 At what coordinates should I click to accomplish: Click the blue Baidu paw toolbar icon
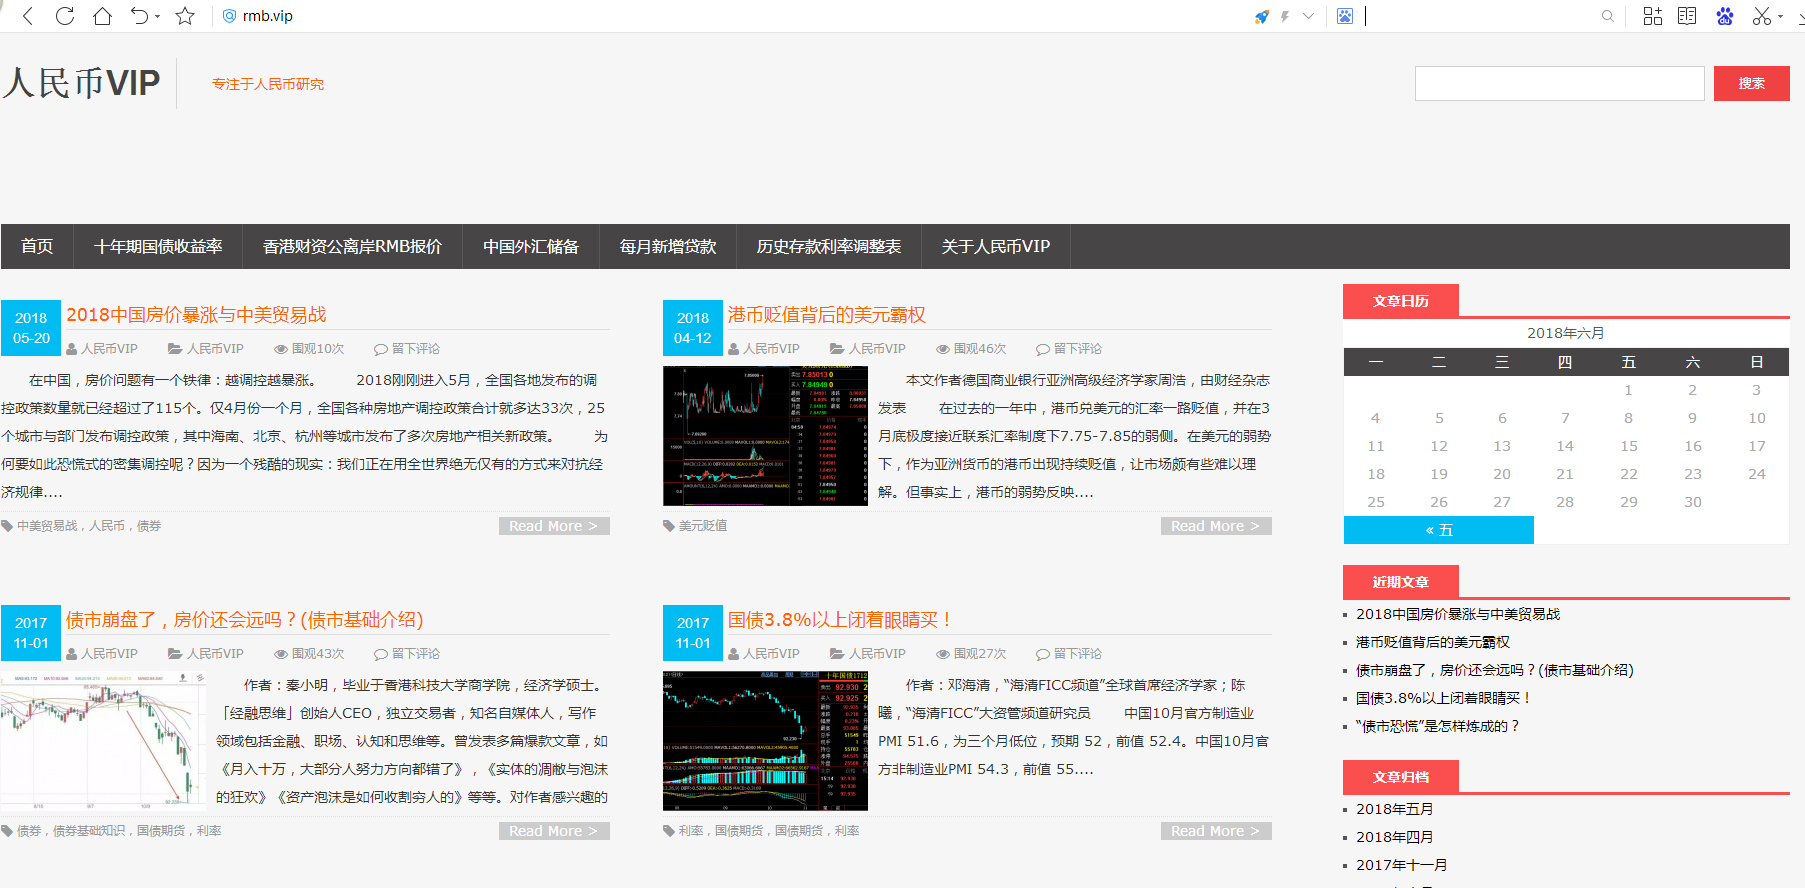click(x=1725, y=16)
